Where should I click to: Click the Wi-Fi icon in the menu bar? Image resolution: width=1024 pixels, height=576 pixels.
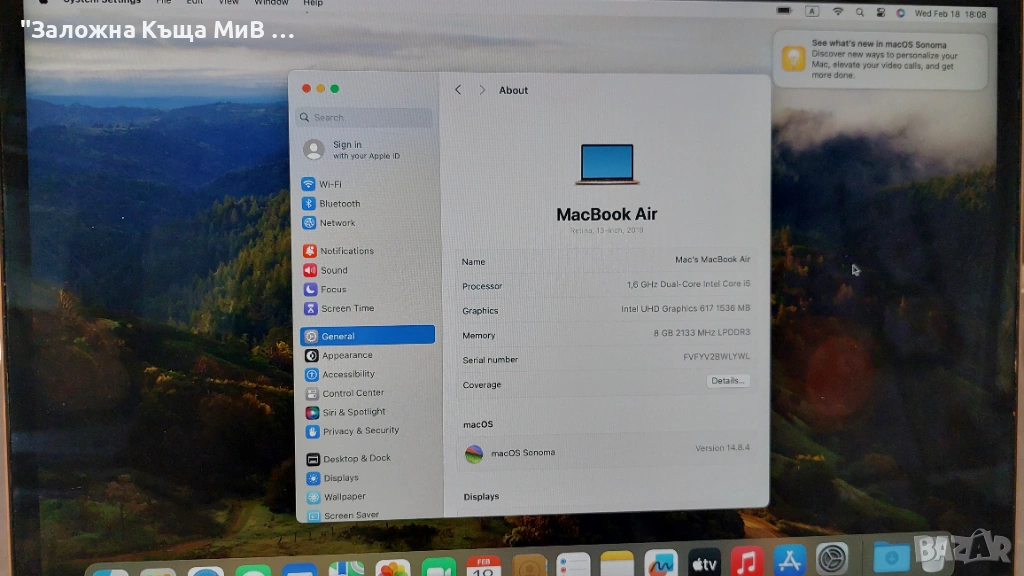click(x=837, y=12)
